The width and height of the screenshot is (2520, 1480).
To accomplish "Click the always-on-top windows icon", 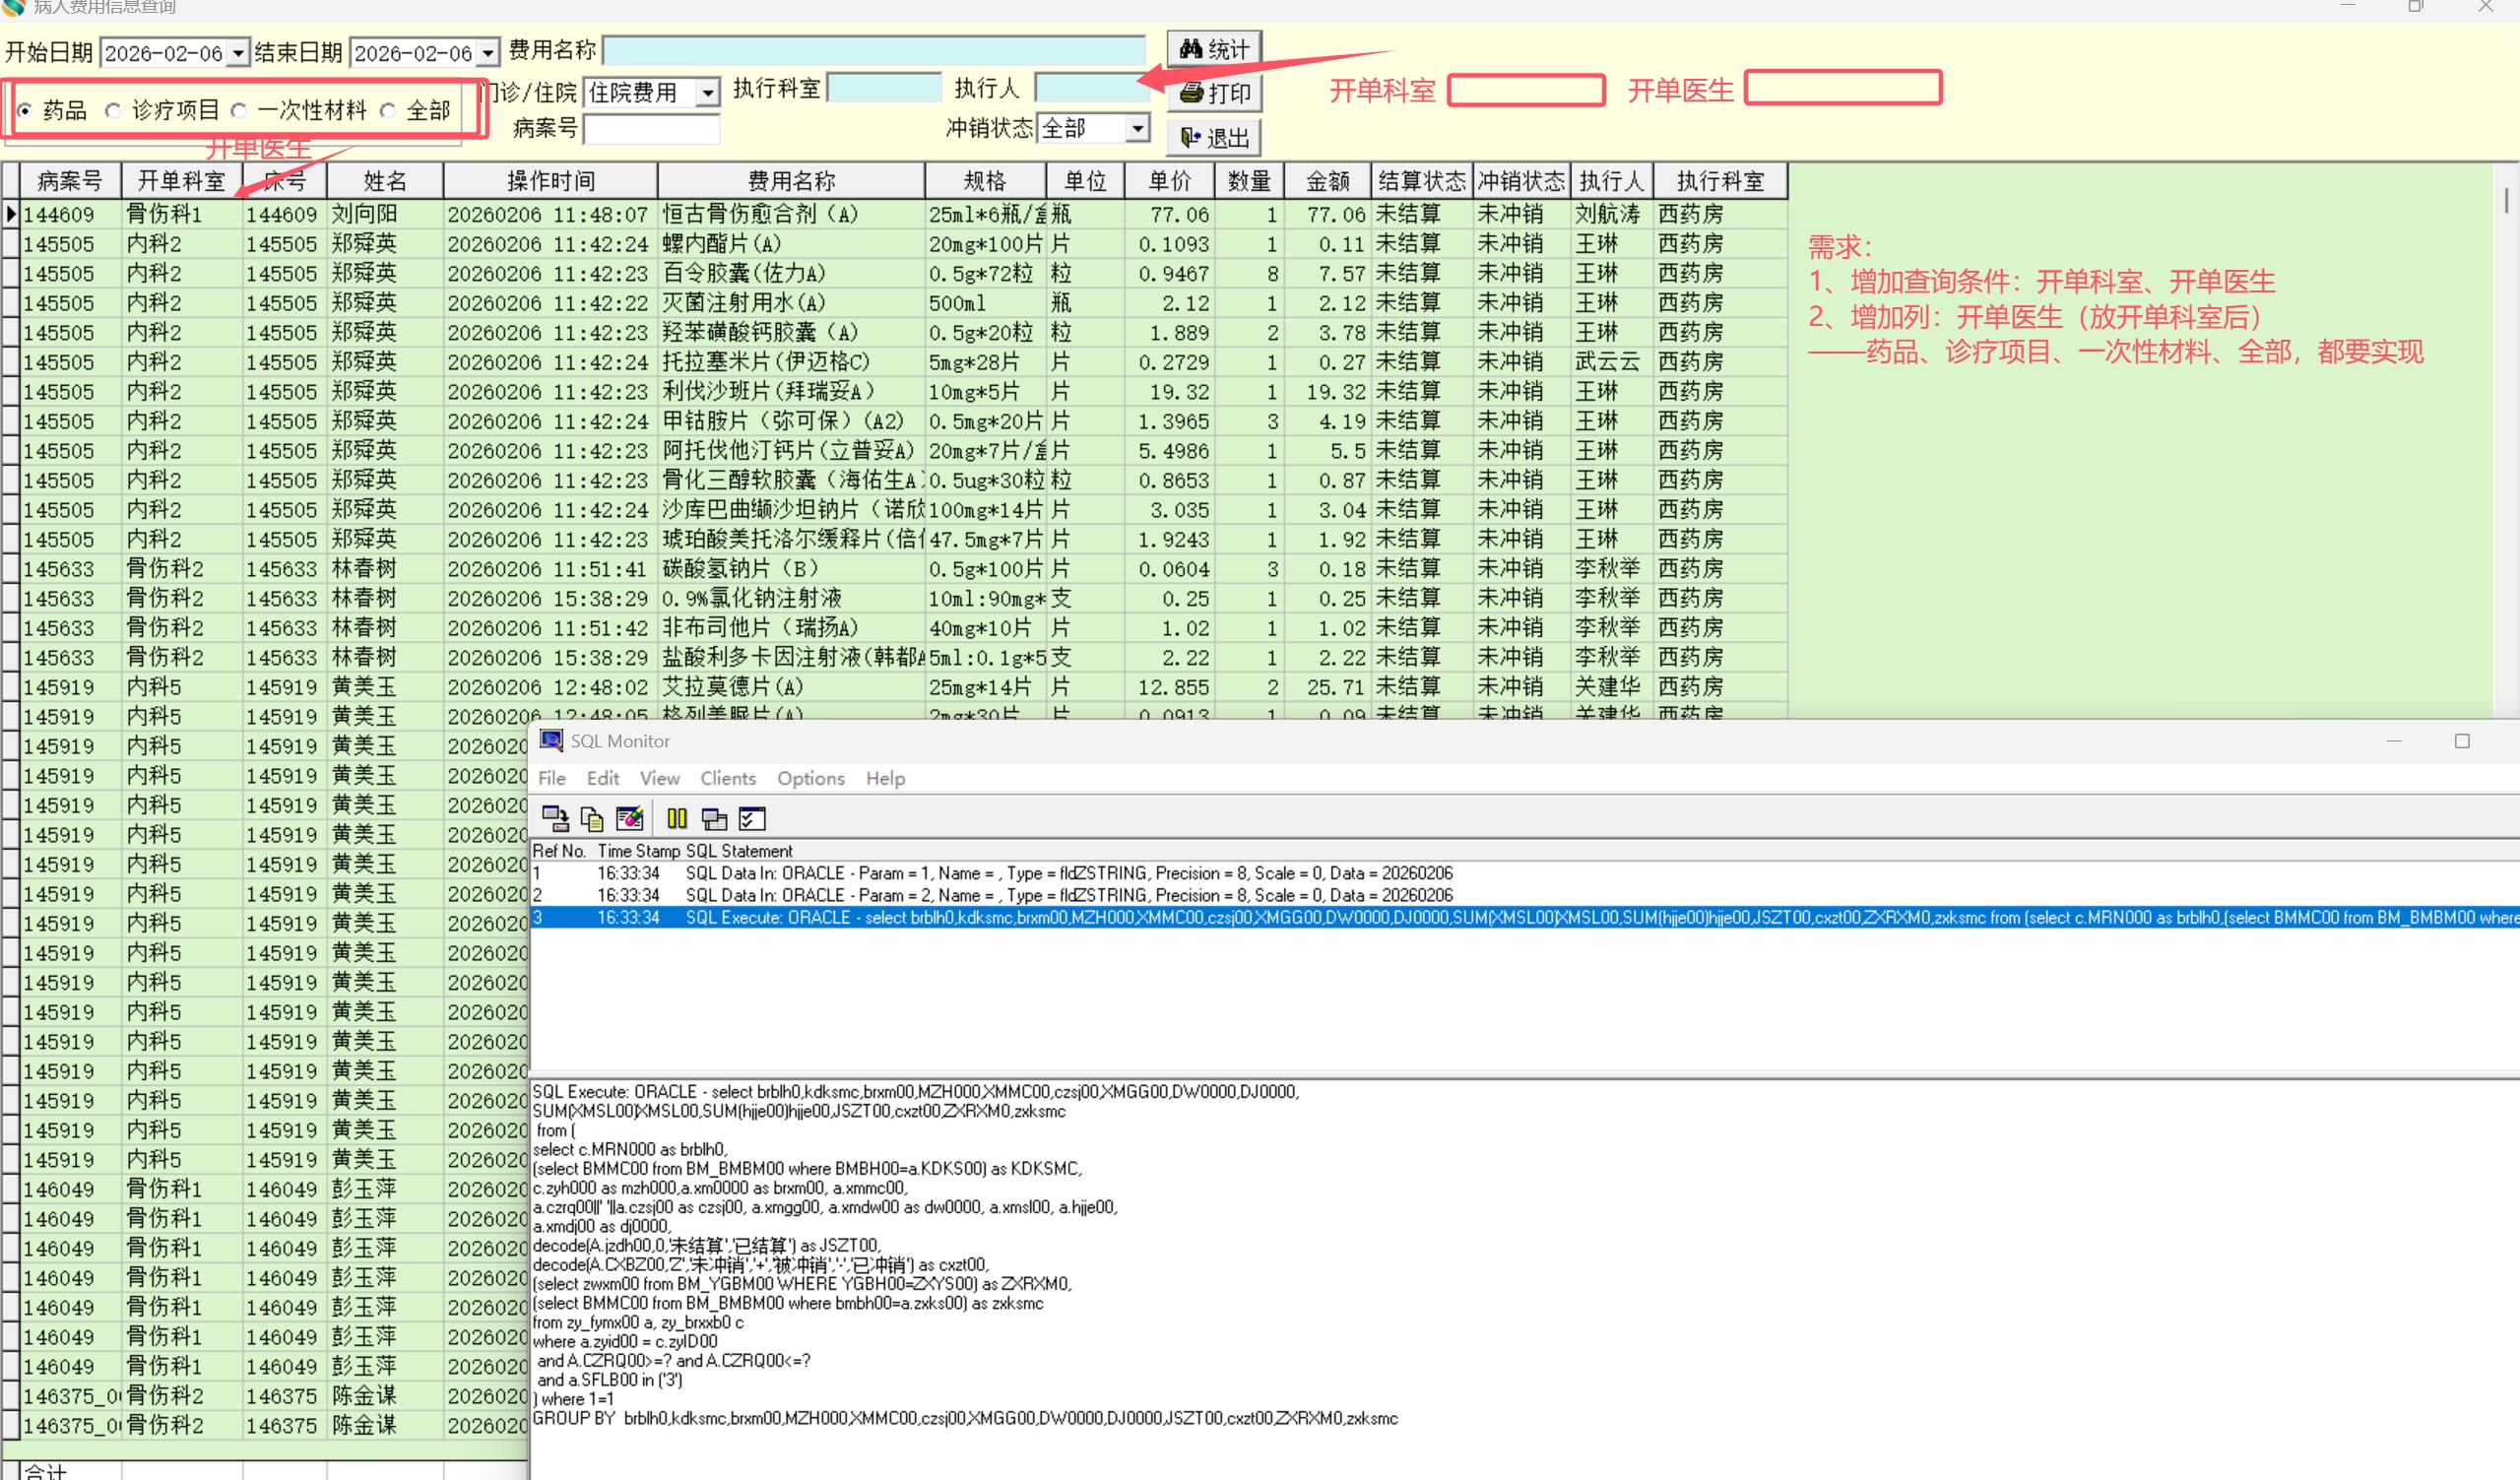I will coord(714,819).
